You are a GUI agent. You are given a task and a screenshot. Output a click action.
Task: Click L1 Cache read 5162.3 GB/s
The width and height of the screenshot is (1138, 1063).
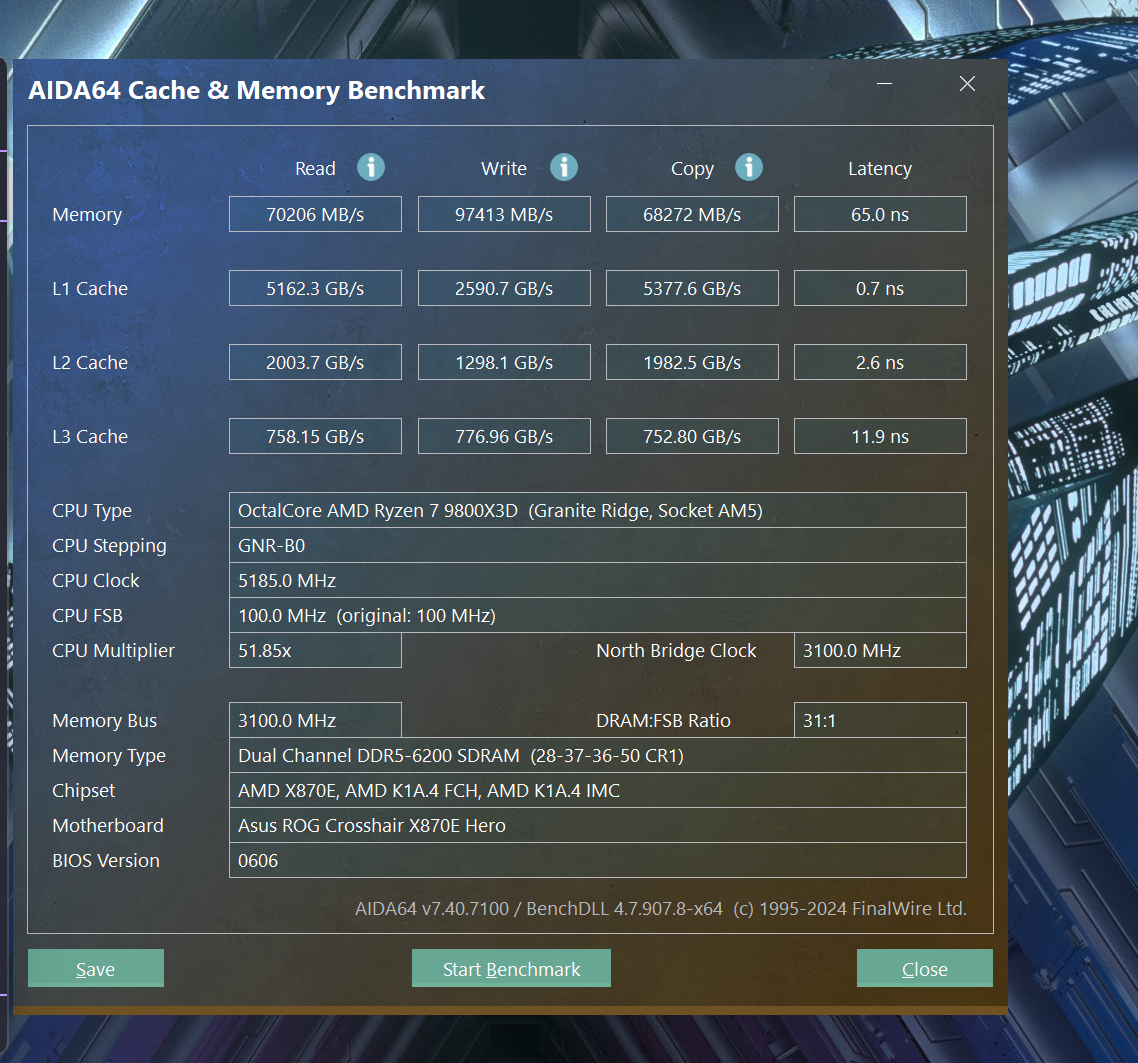pyautogui.click(x=315, y=288)
